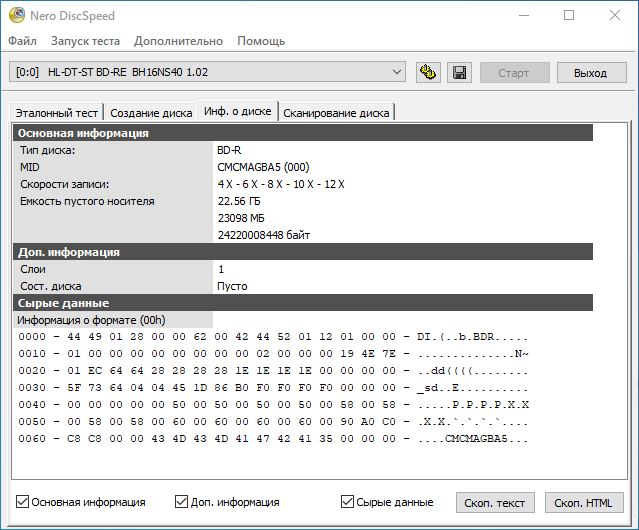639x530 pixels.
Task: Click the MID value CMCMAGBA5 (000)
Action: click(263, 167)
